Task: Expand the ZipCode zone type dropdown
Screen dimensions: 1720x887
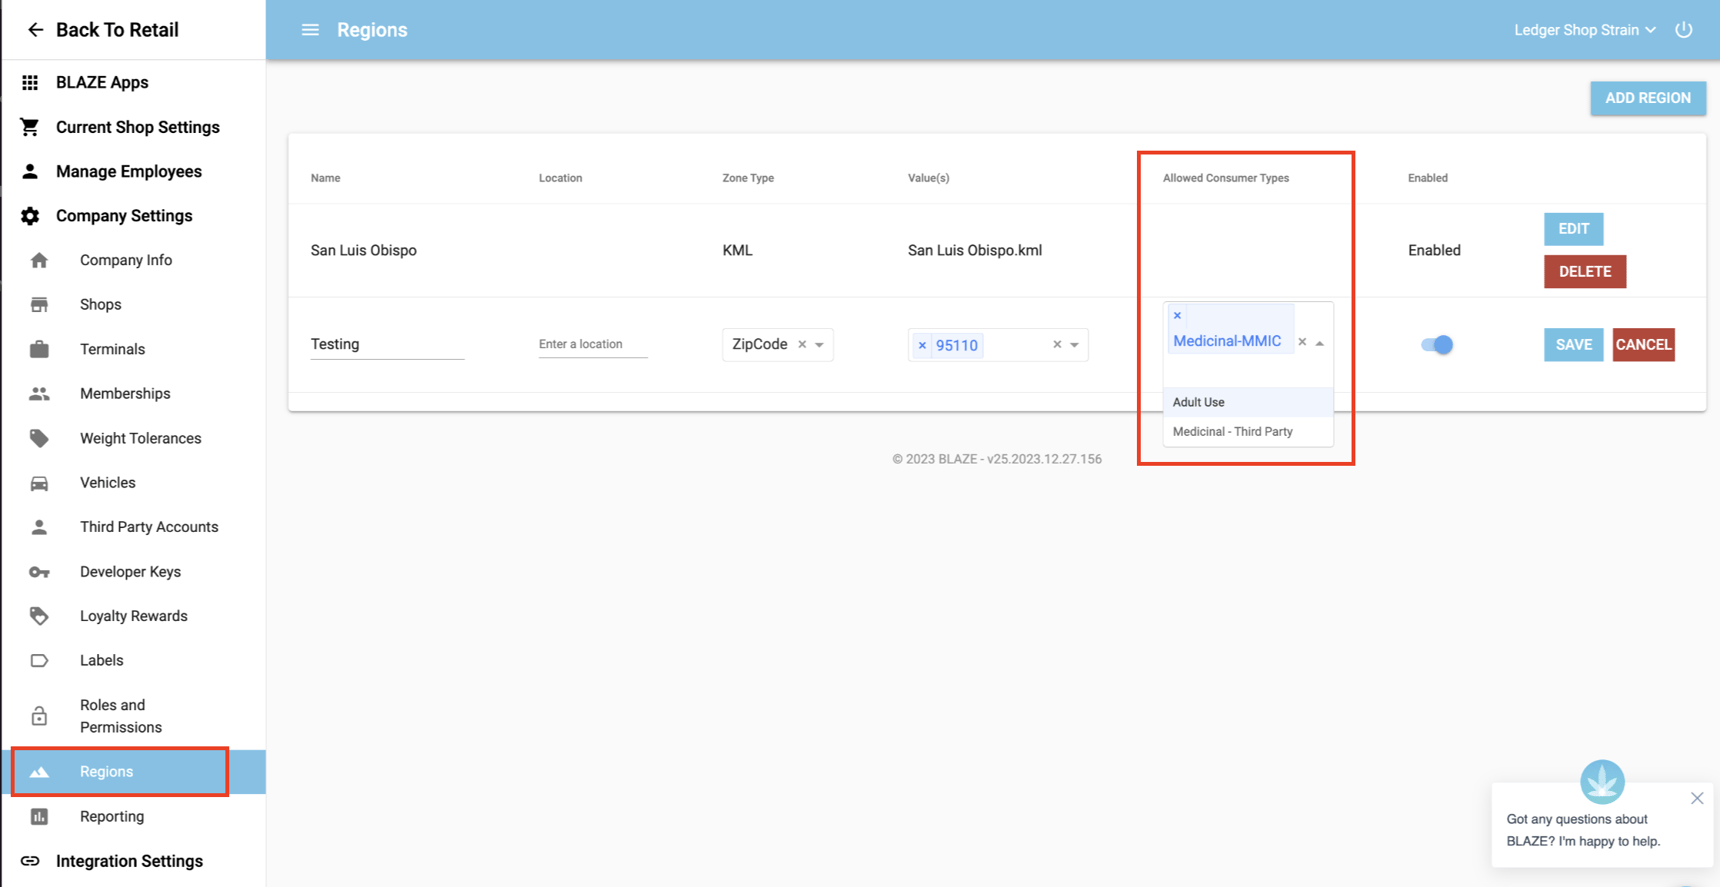Action: pos(820,345)
